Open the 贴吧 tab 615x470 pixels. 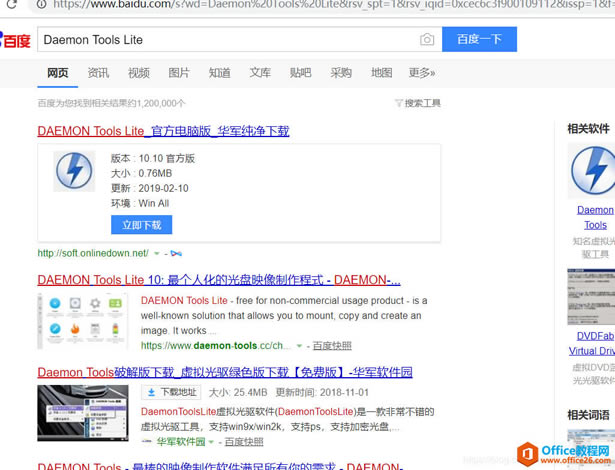[300, 73]
